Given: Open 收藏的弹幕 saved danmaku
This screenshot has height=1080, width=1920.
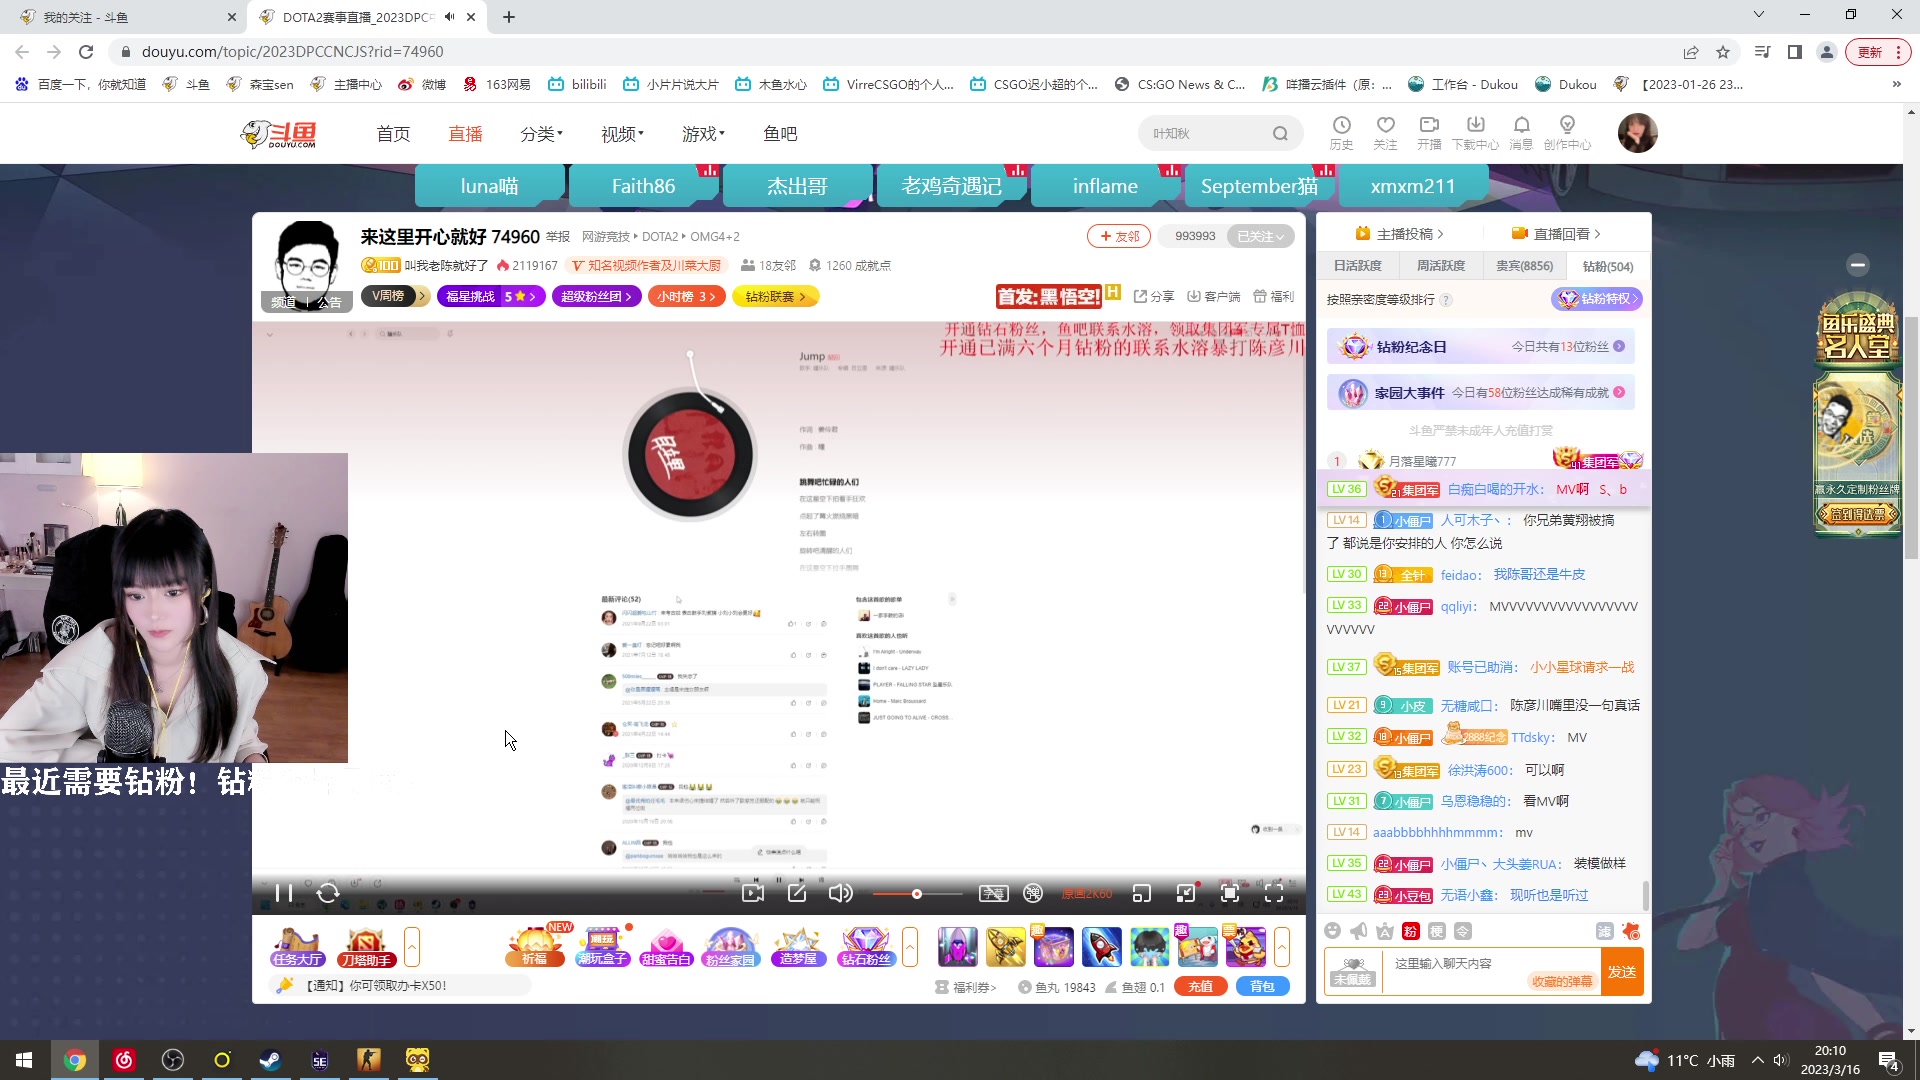Looking at the screenshot, I should coord(1562,982).
